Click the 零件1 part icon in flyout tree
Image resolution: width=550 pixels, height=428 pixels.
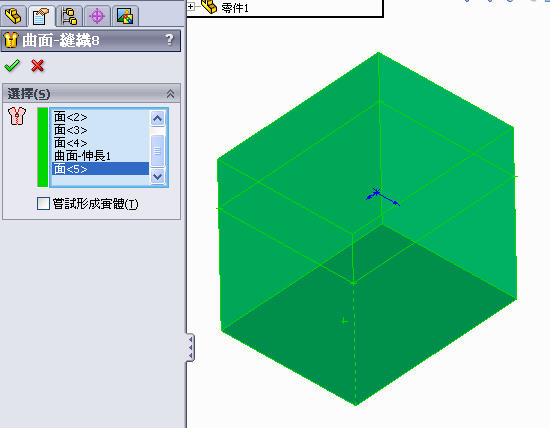pyautogui.click(x=209, y=6)
